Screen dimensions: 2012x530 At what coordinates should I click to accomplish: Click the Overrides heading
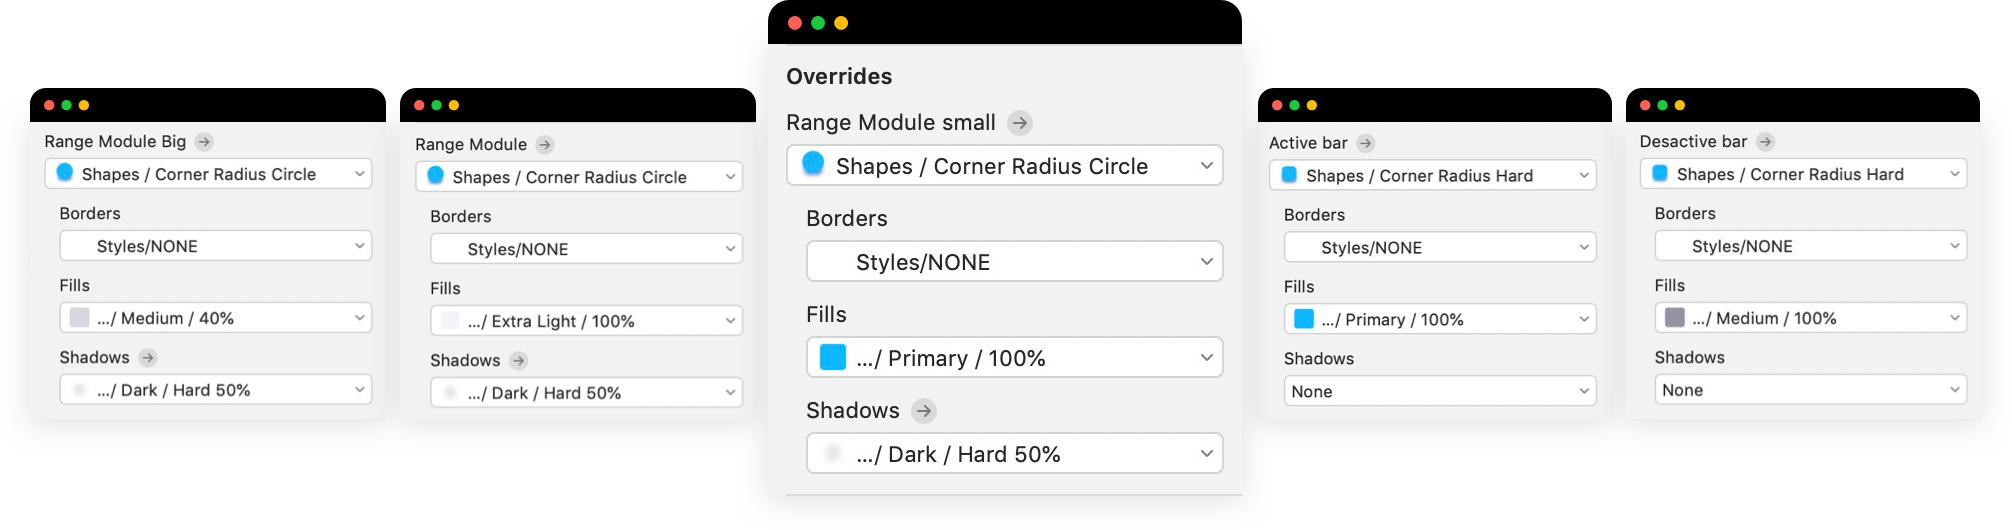839,77
